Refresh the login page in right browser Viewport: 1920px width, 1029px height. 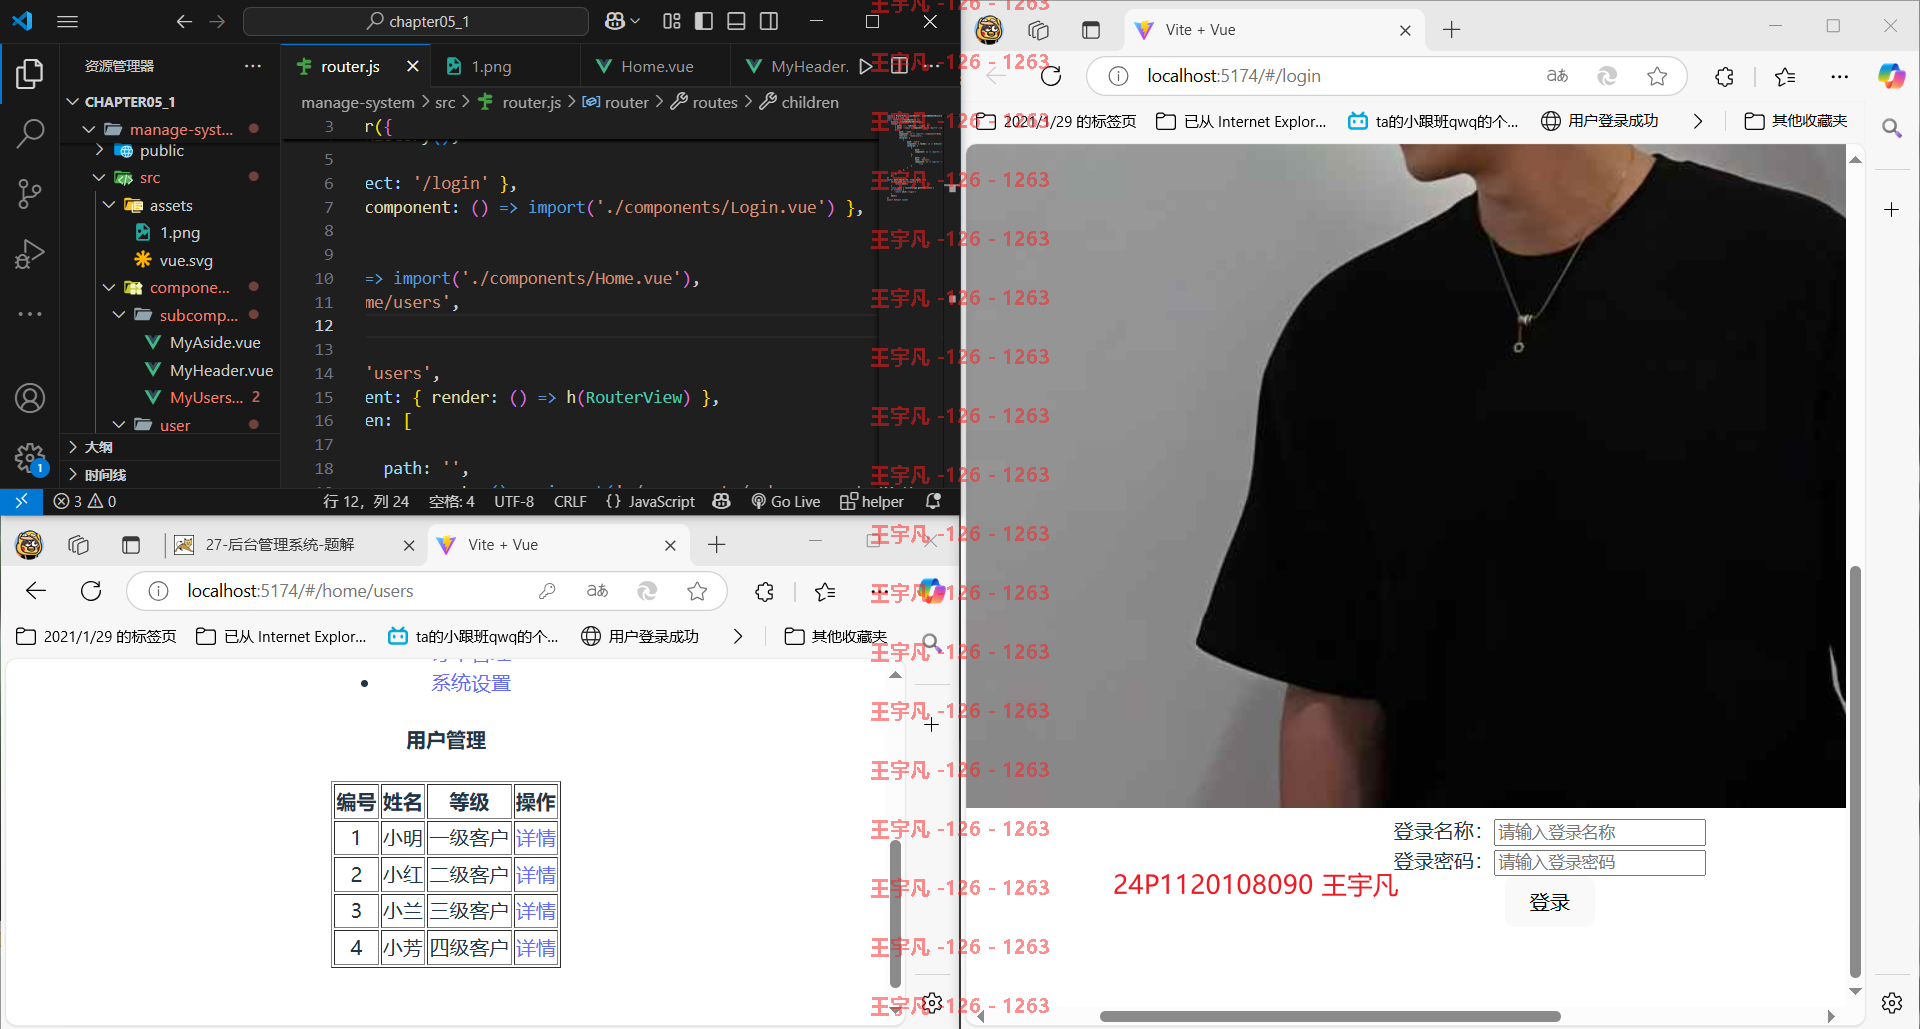pyautogui.click(x=1051, y=76)
